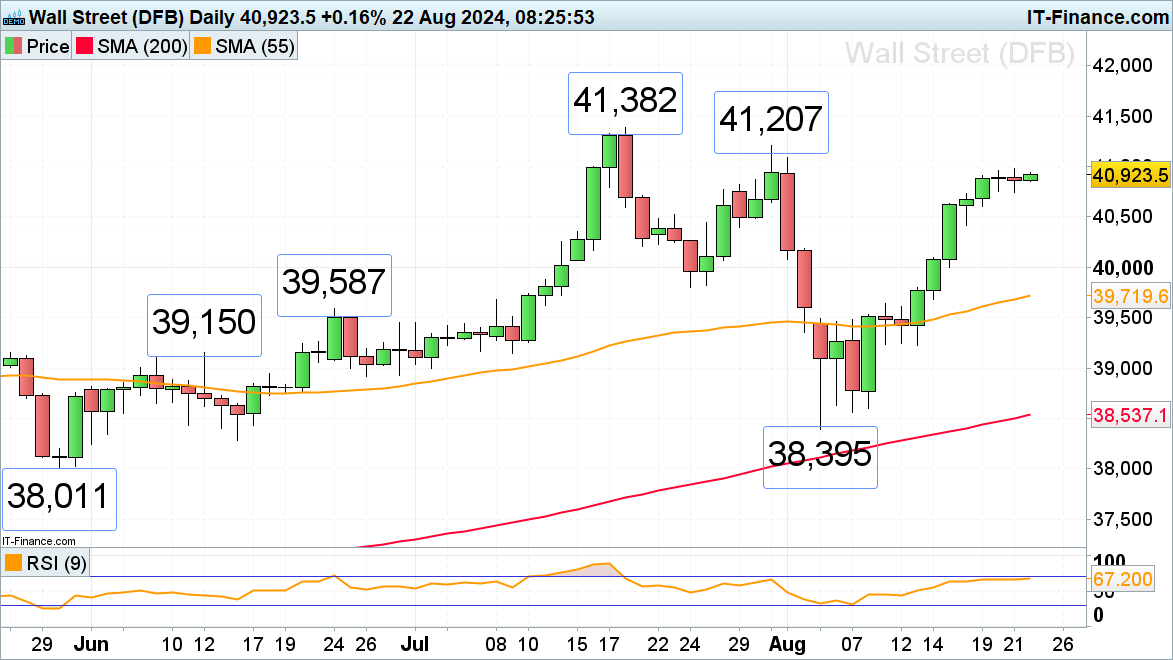Click the small IT-Finance.com text below chart

pos(39,541)
